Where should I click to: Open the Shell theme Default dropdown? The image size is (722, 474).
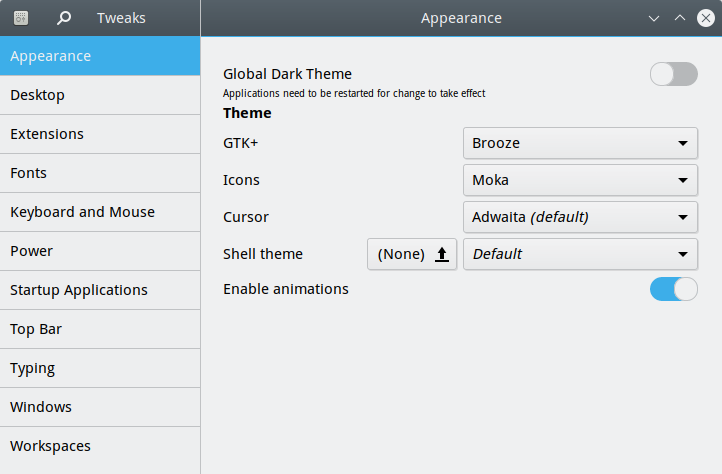pyautogui.click(x=580, y=254)
